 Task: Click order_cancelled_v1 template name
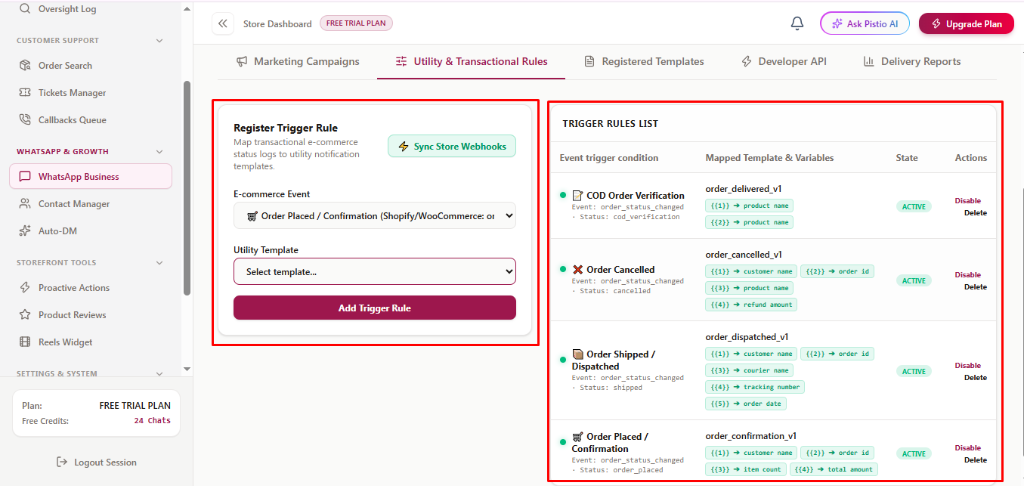[743, 254]
